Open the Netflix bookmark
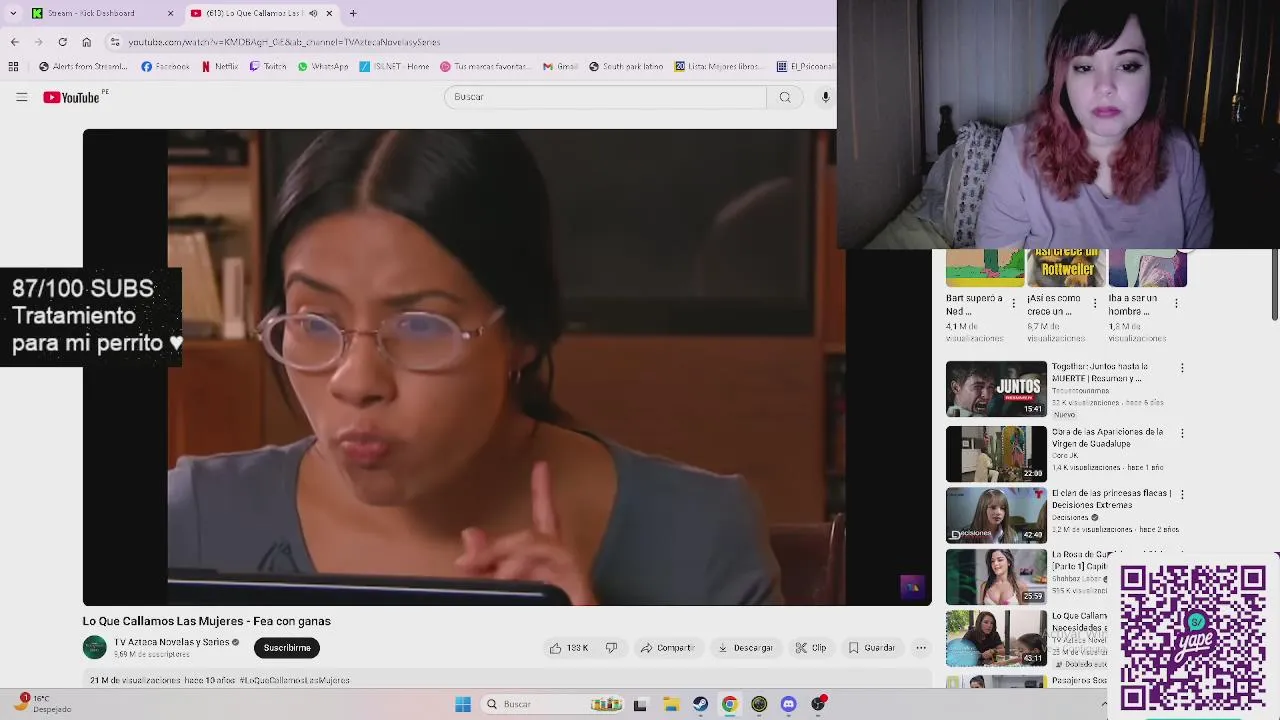The width and height of the screenshot is (1280, 720). (220, 67)
